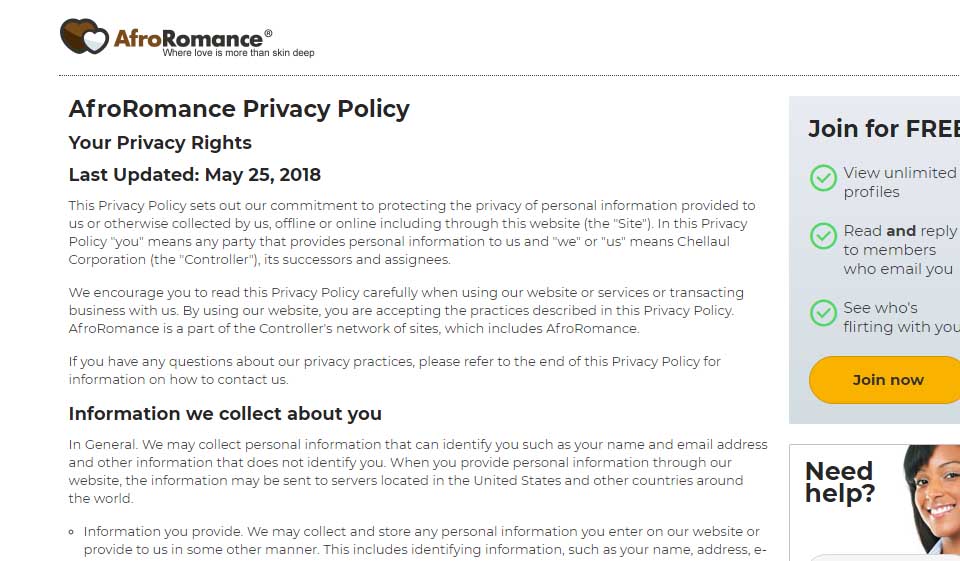Select the "Your Privacy Rights" heading
This screenshot has height=561, width=960.
coord(160,143)
